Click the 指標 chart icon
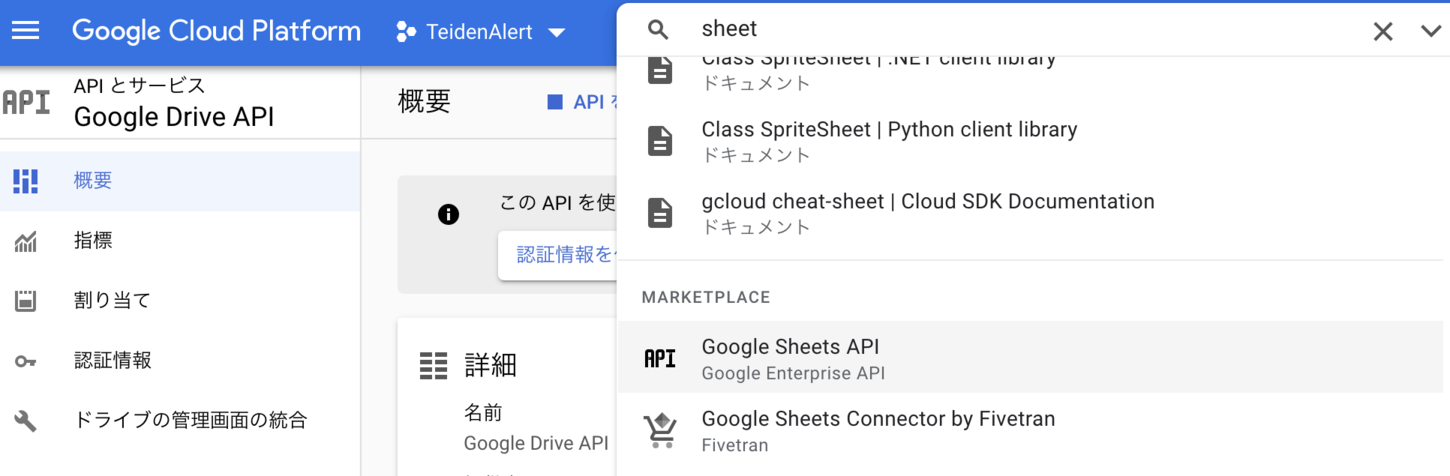 click(25, 241)
